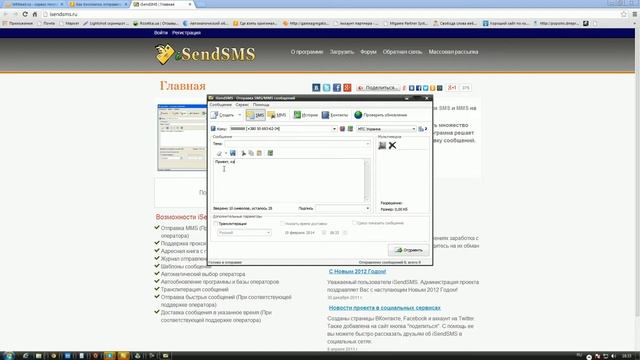This screenshot has height=360, width=640.
Task: Click the Создать (create) toolbar button
Action: coord(223,115)
